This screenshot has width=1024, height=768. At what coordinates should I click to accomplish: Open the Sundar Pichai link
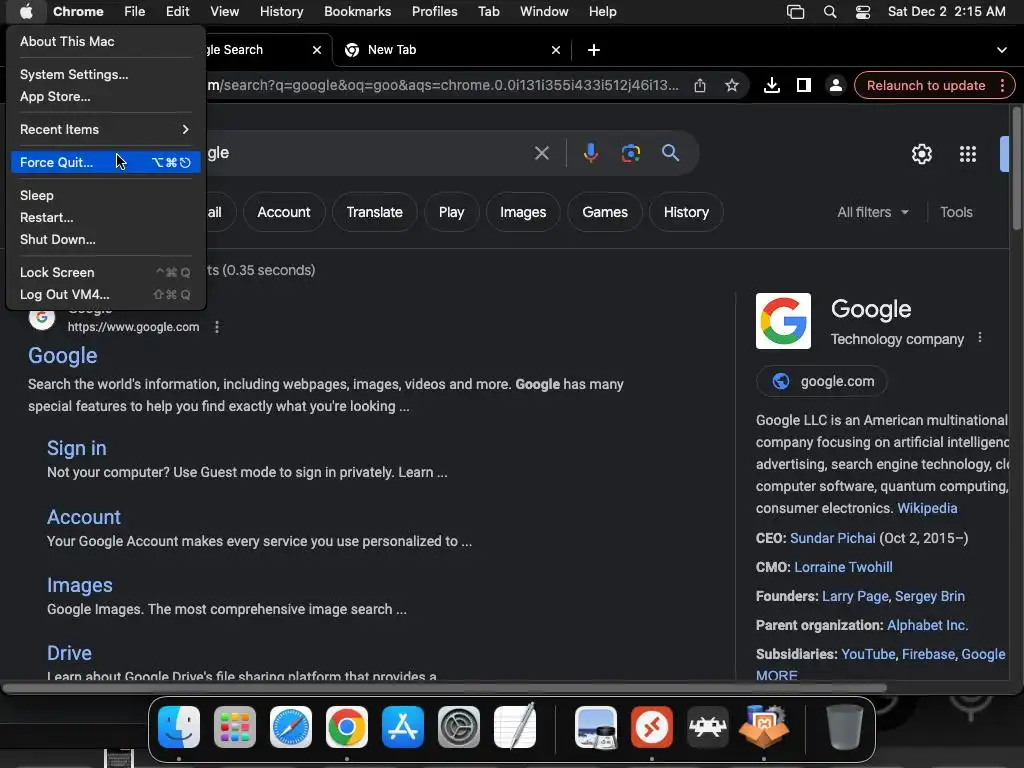[x=832, y=538]
